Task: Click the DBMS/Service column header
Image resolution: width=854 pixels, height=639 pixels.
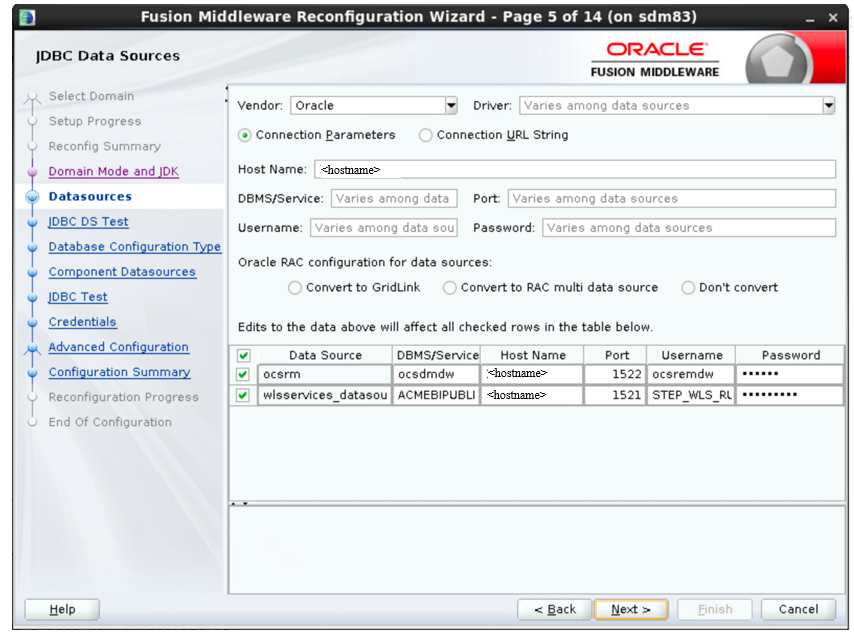Action: pos(437,355)
